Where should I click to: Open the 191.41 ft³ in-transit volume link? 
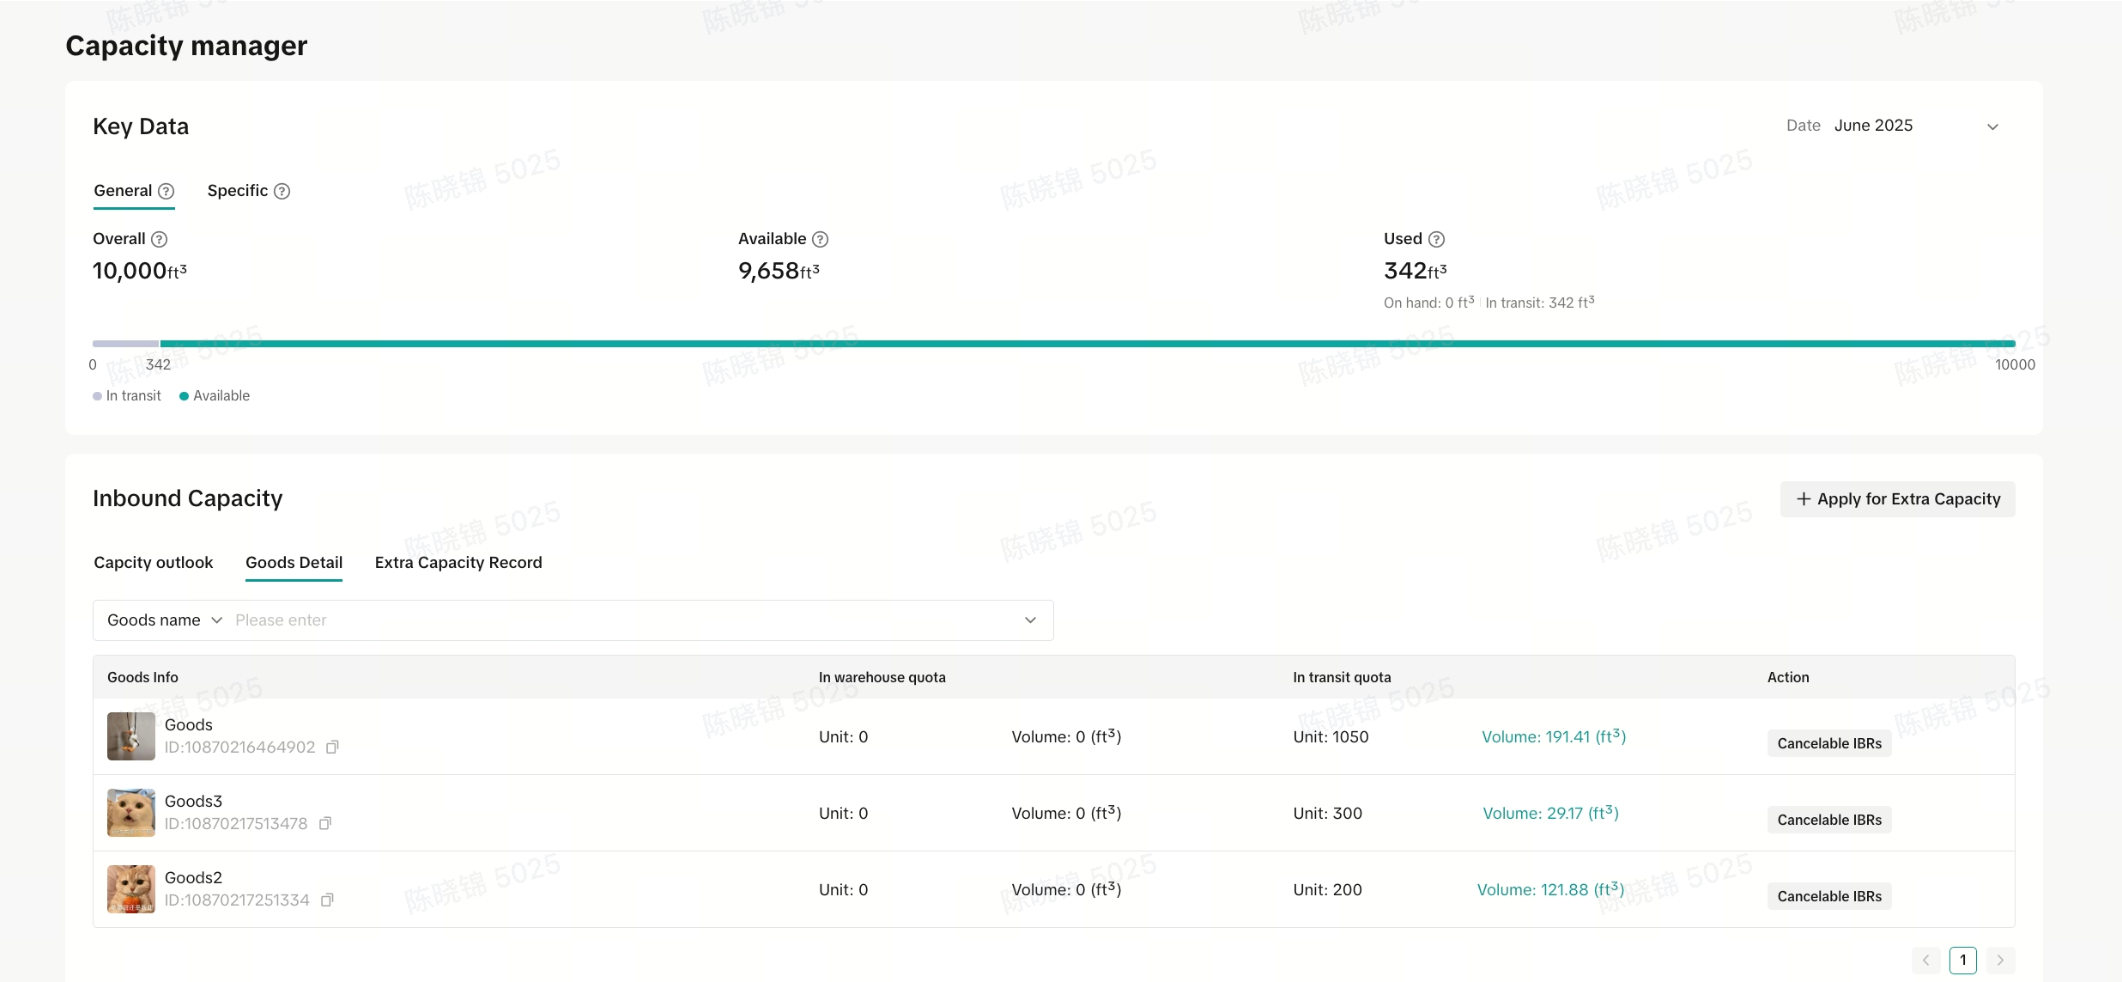pos(1553,737)
